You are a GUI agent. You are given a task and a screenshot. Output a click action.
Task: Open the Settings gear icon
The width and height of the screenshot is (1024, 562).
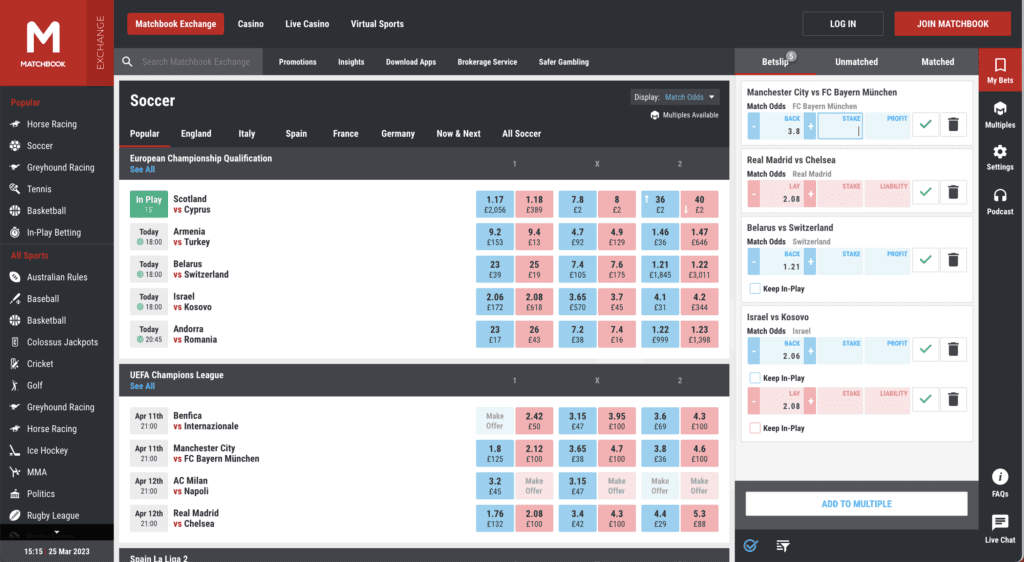(x=1000, y=152)
